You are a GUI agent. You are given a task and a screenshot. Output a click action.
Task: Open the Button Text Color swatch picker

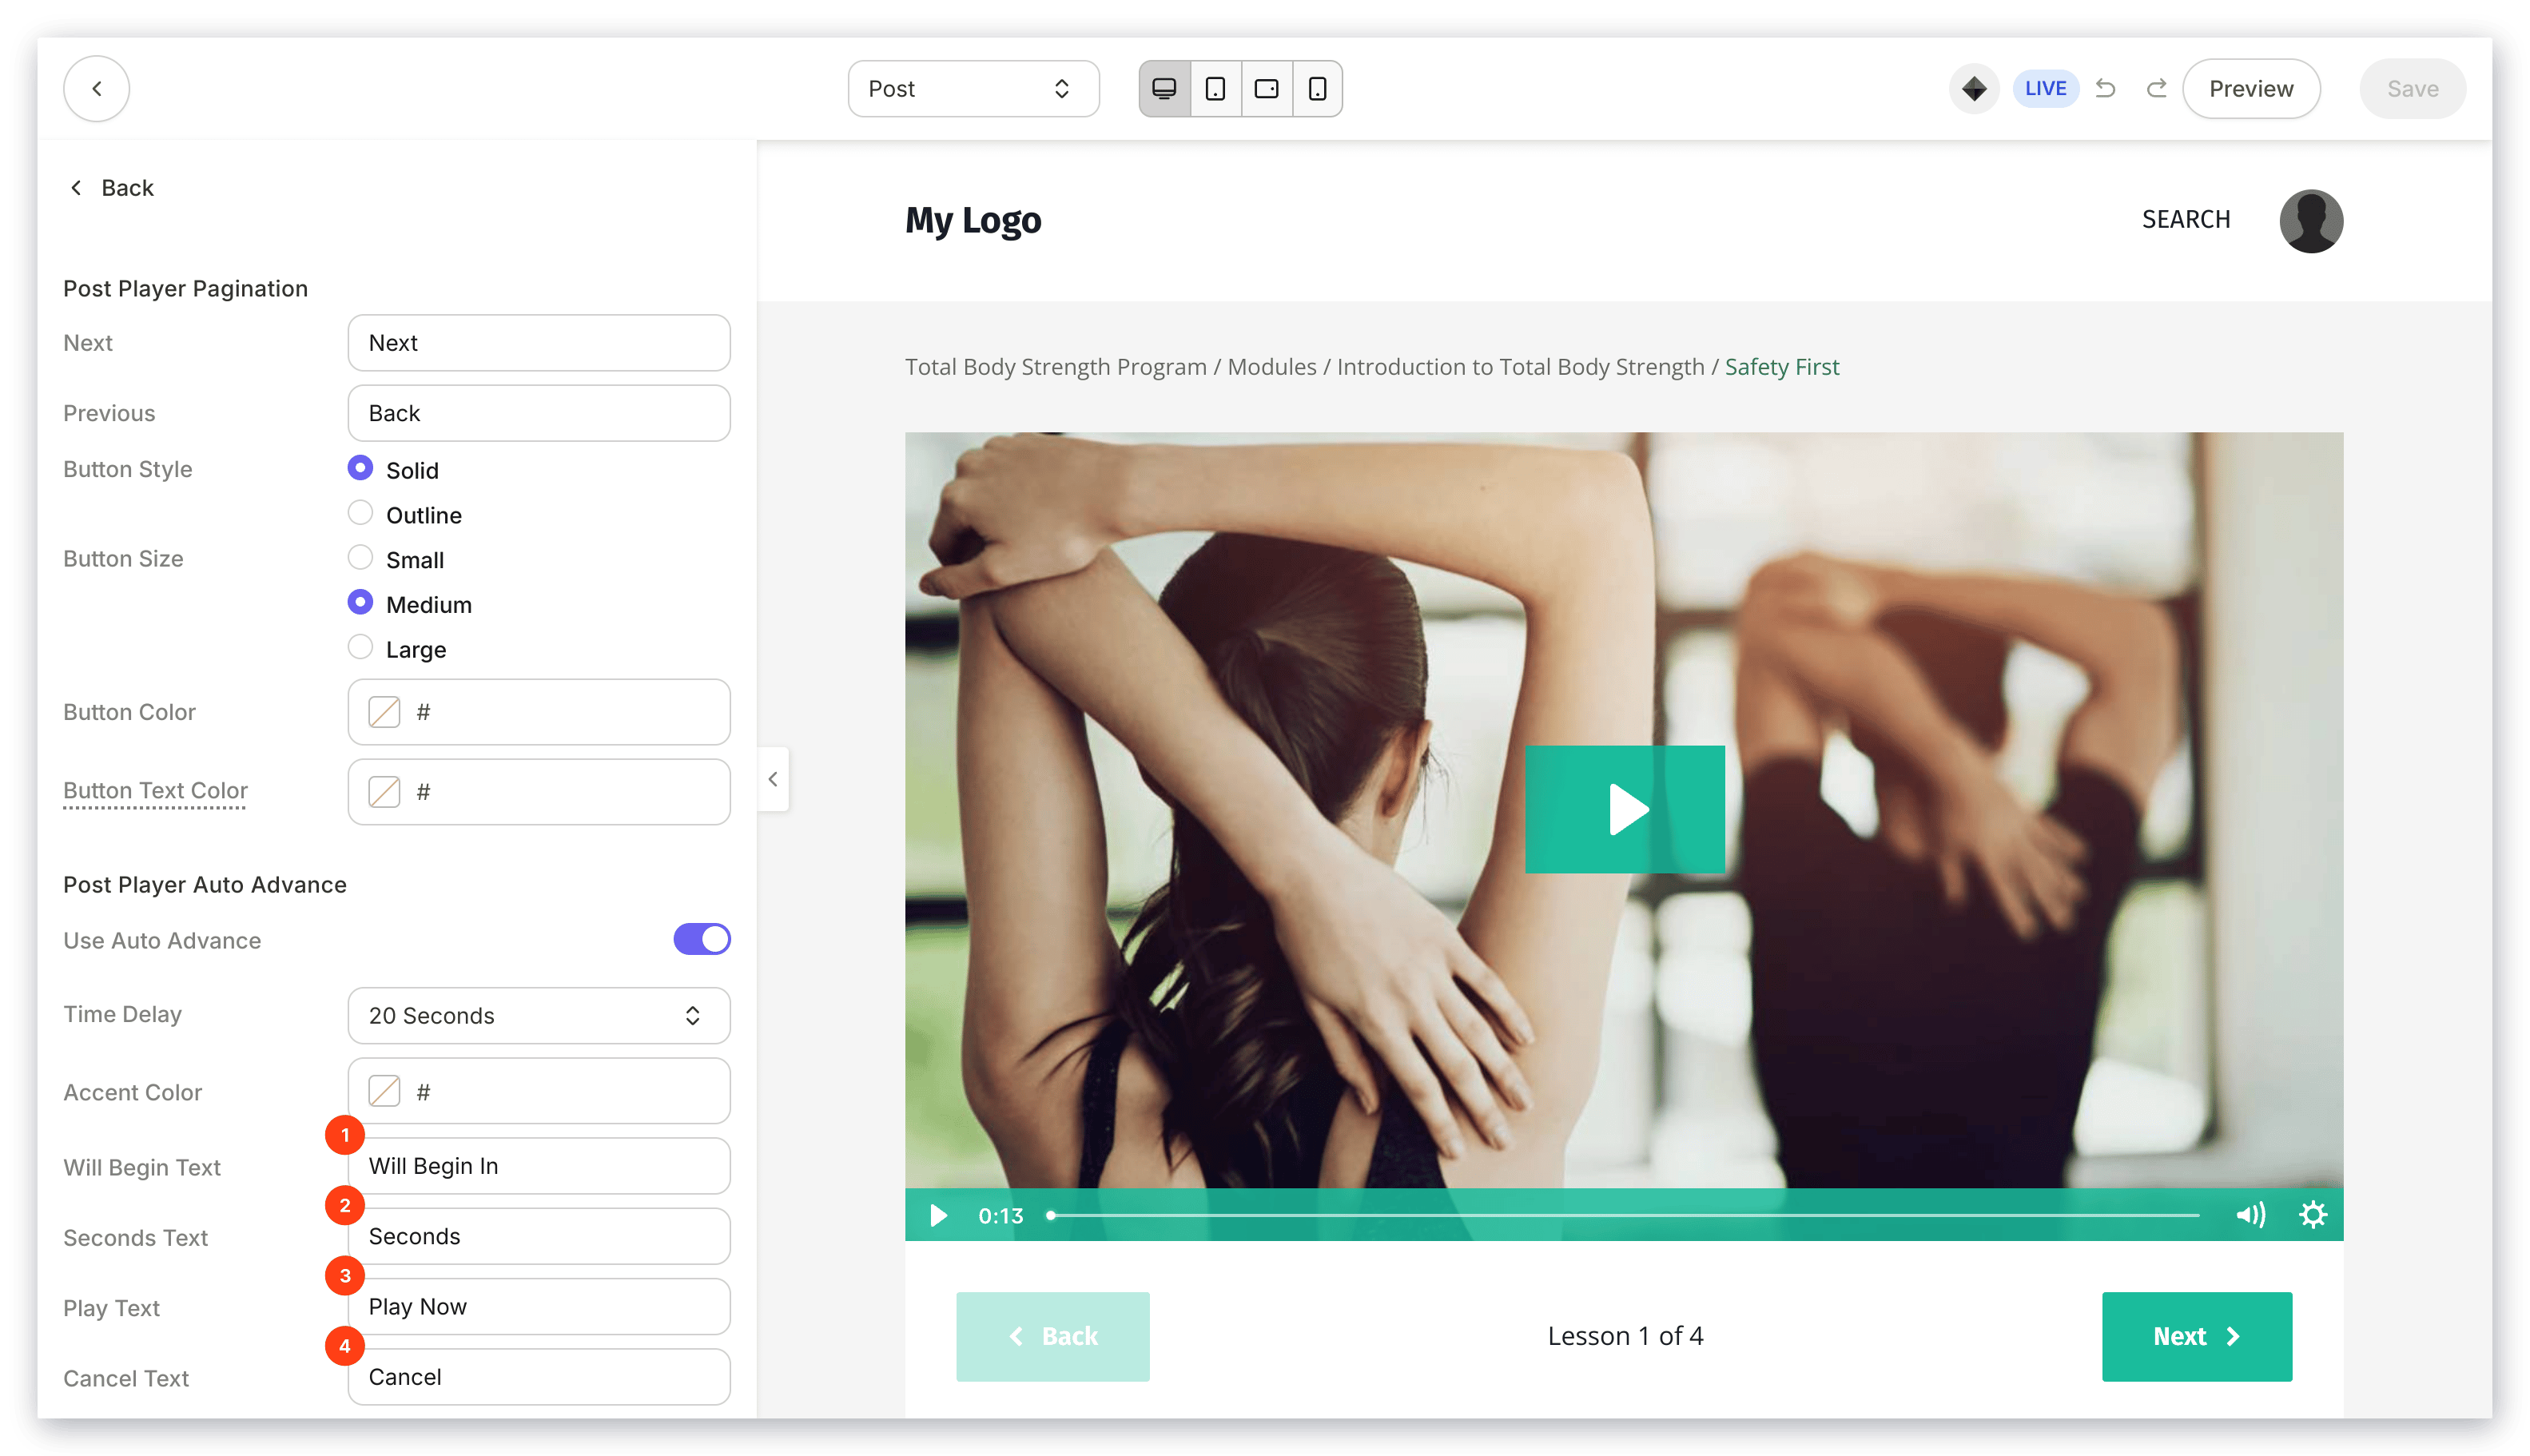pos(384,792)
